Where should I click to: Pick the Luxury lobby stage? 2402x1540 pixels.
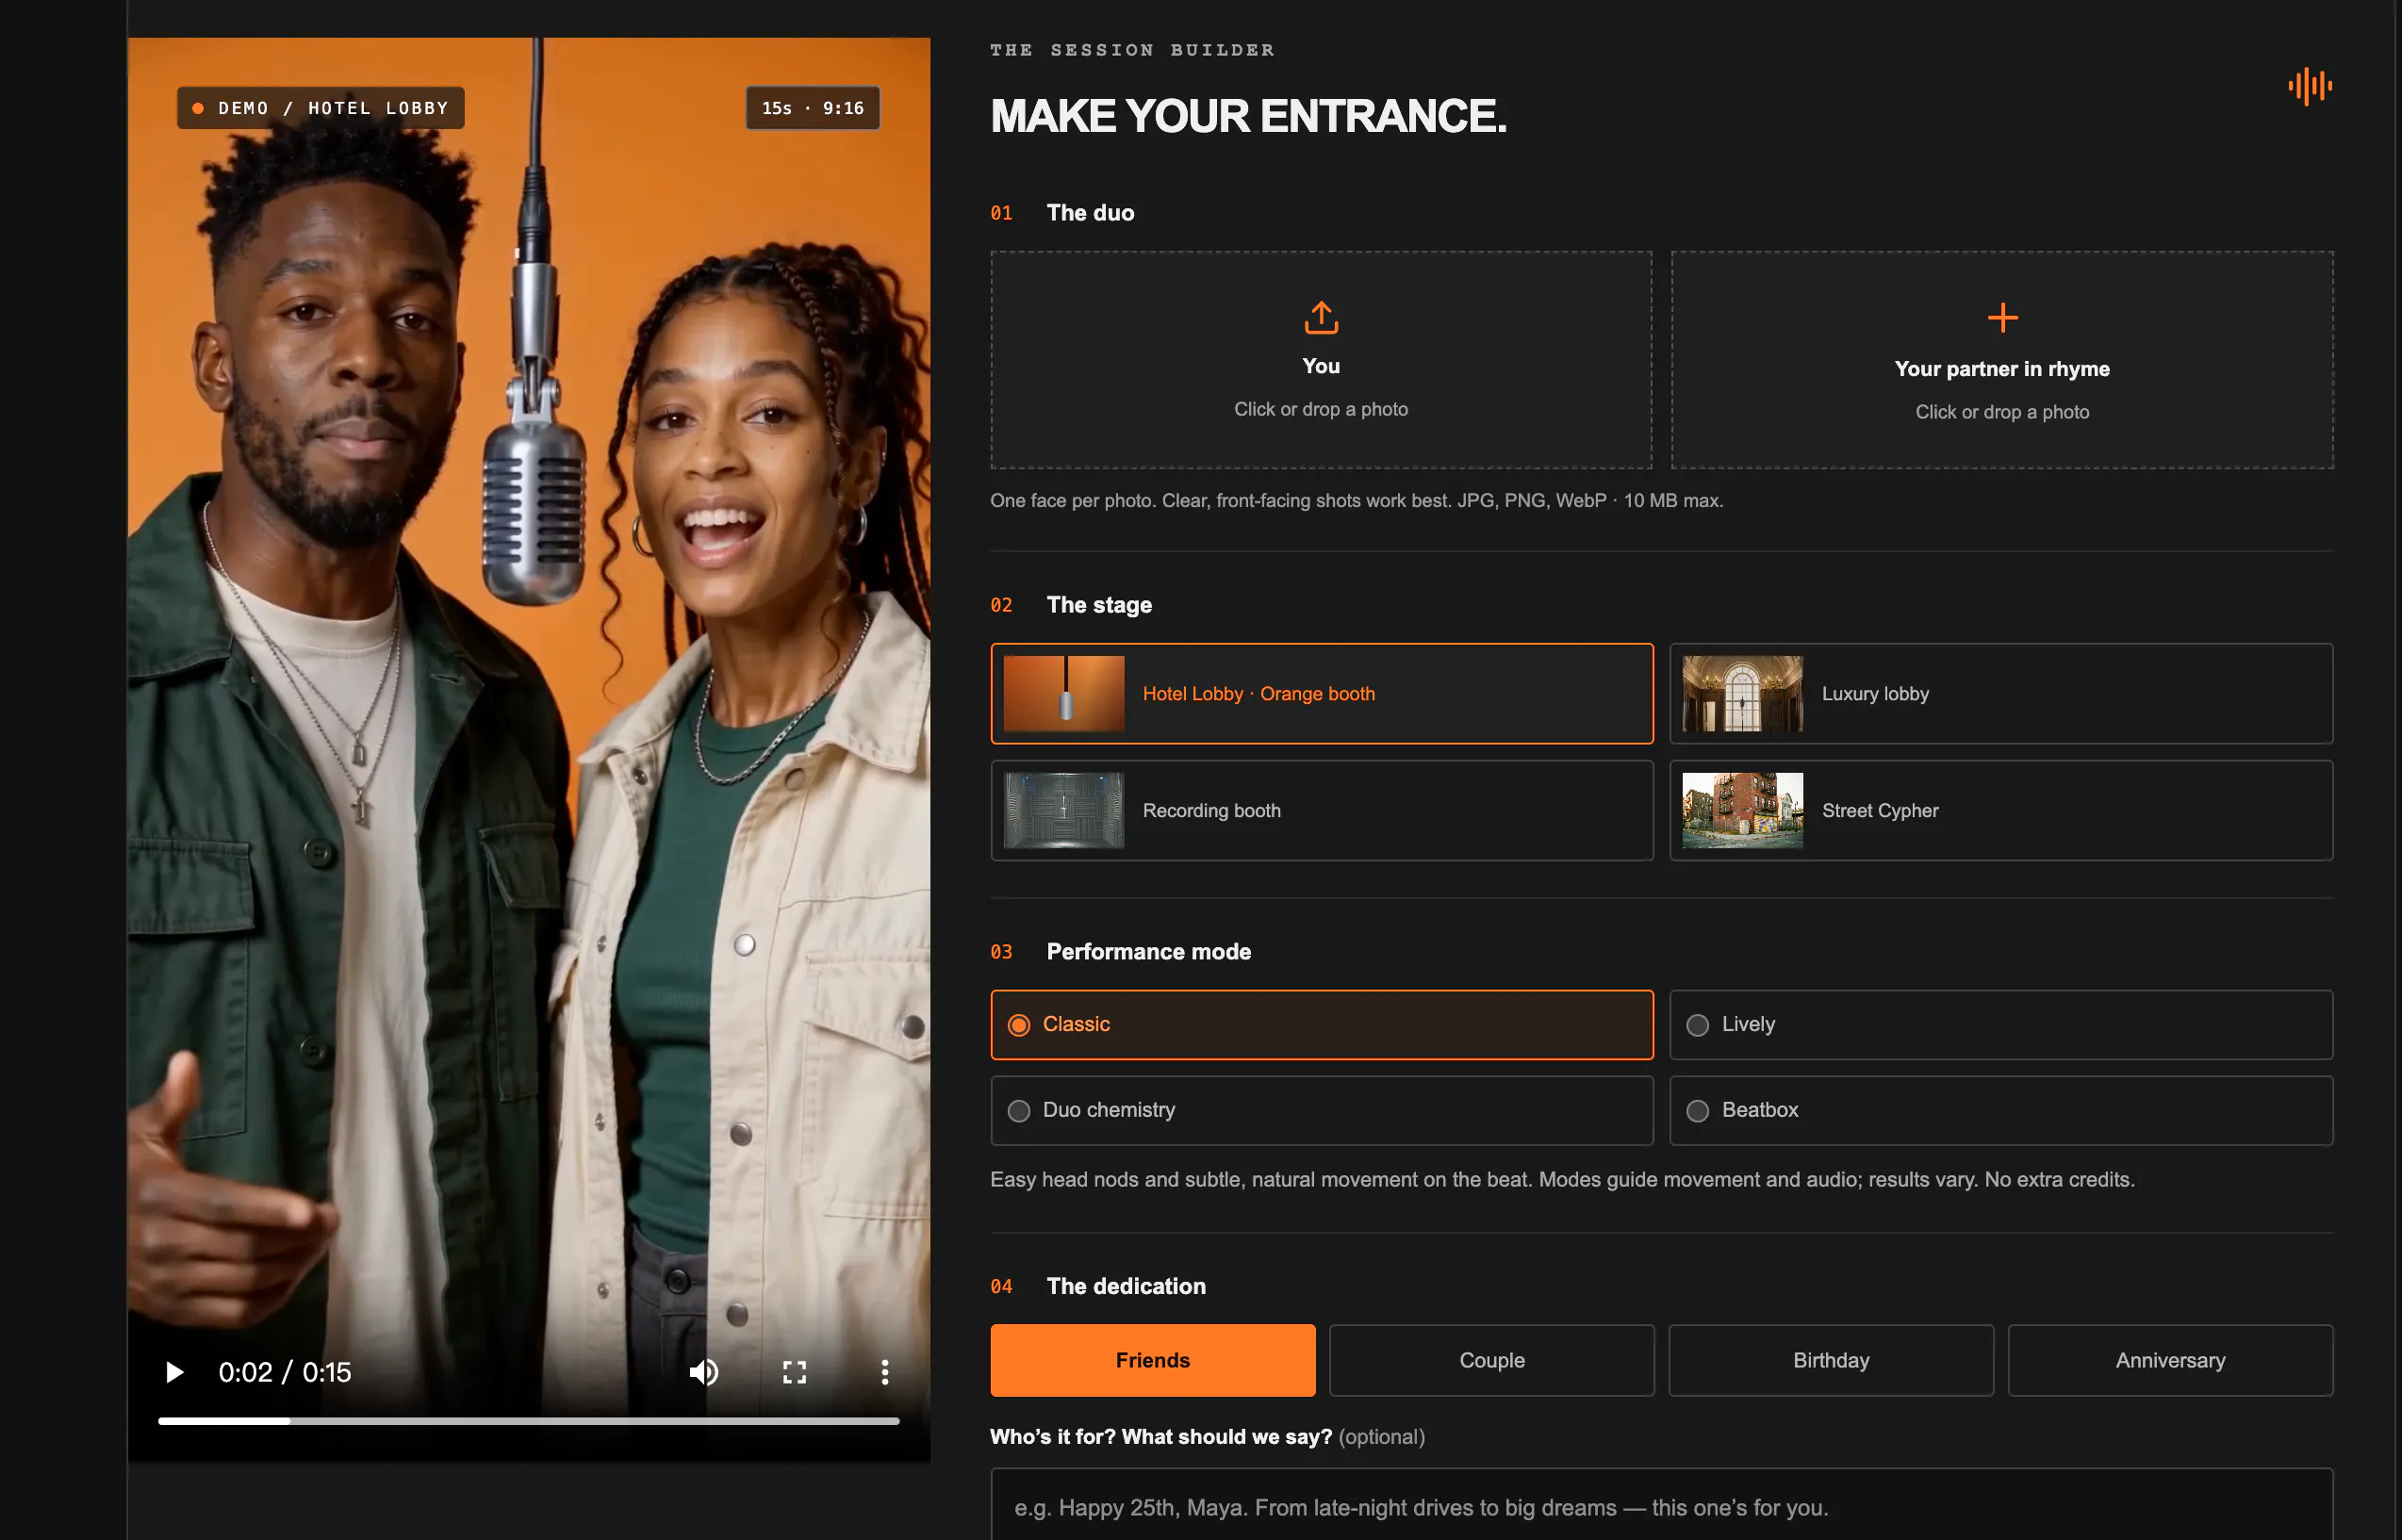tap(2001, 693)
